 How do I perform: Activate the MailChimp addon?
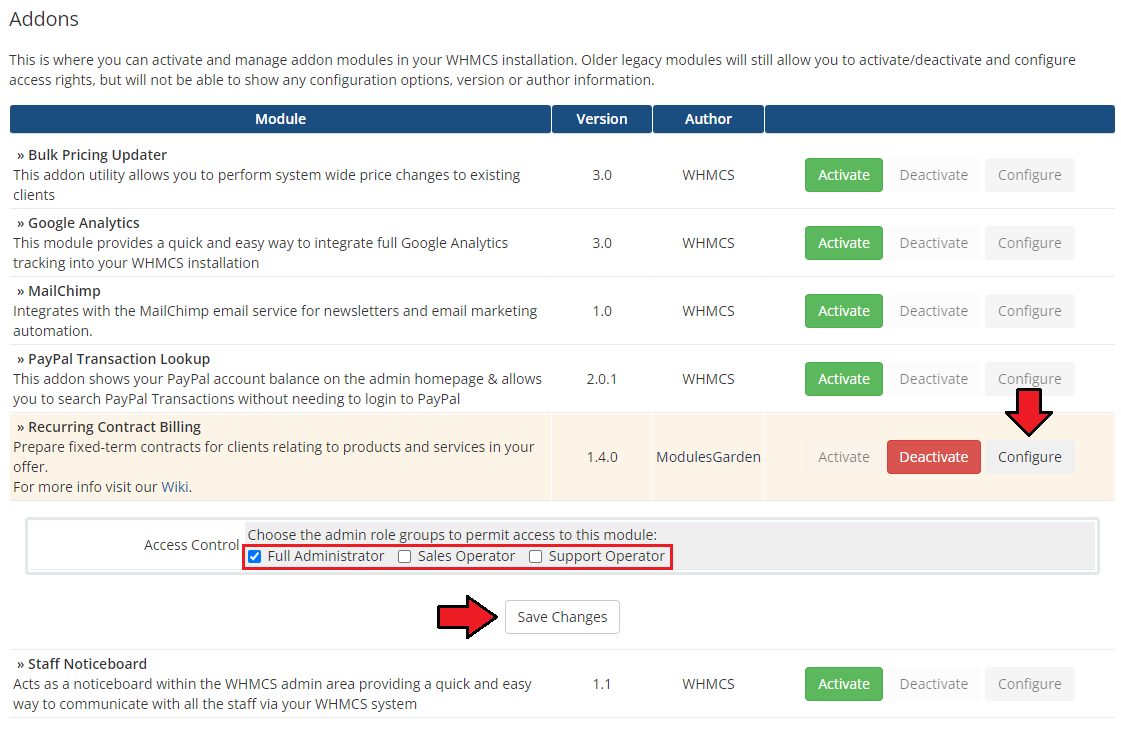pyautogui.click(x=844, y=311)
